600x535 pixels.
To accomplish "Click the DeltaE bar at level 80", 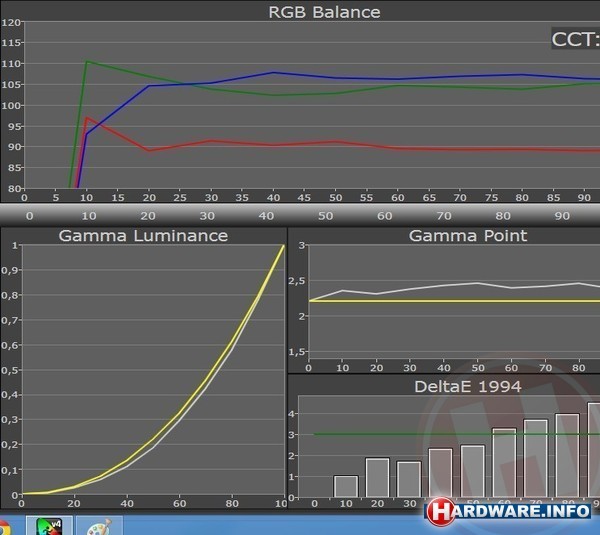I will [x=567, y=455].
